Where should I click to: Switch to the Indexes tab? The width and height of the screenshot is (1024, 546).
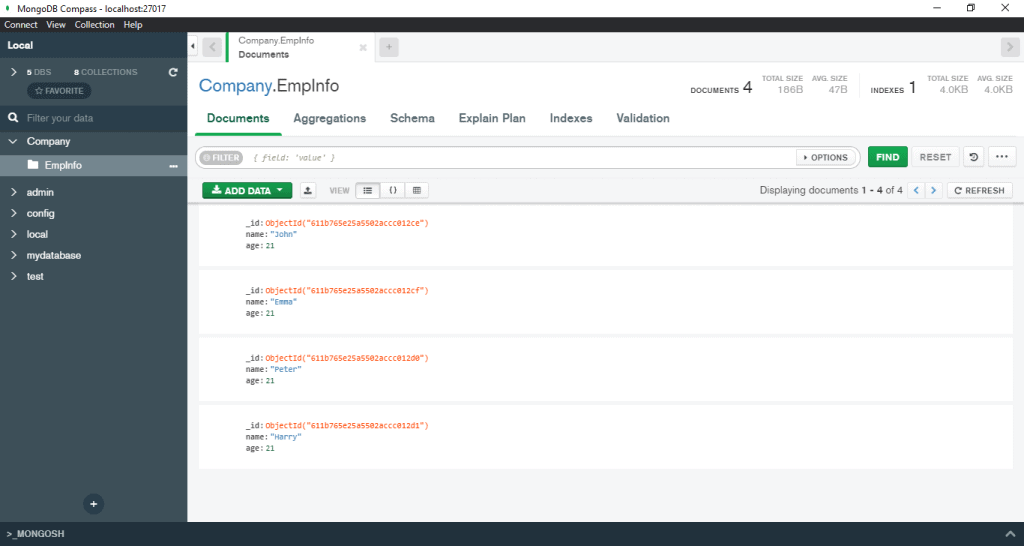(571, 118)
